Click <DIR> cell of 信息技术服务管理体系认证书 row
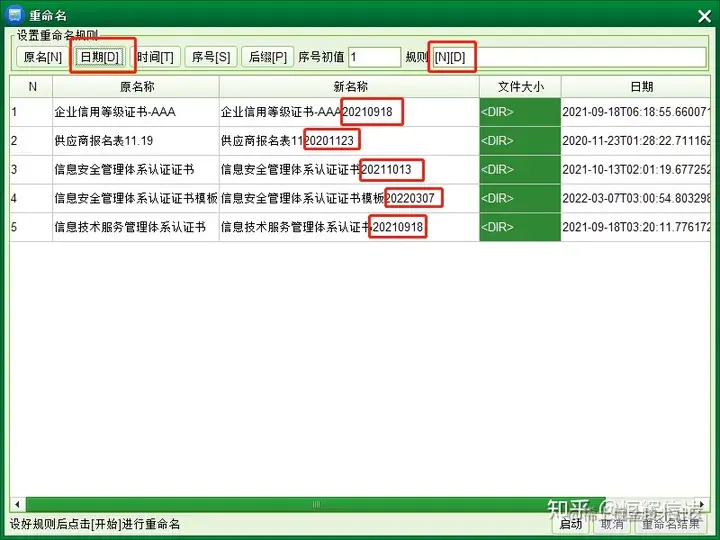The width and height of the screenshot is (720, 540). (520, 227)
